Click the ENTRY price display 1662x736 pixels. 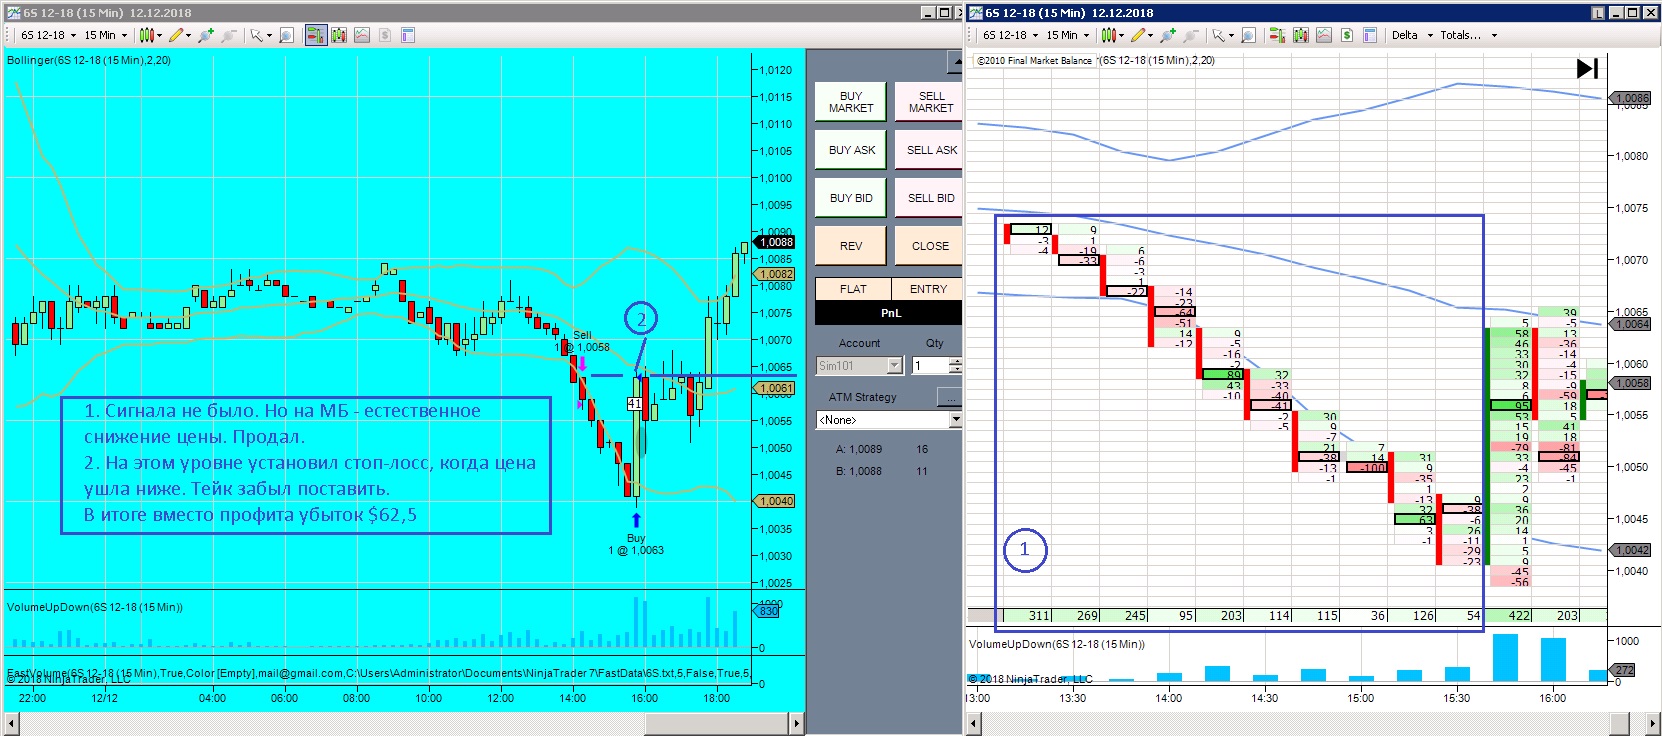927,289
